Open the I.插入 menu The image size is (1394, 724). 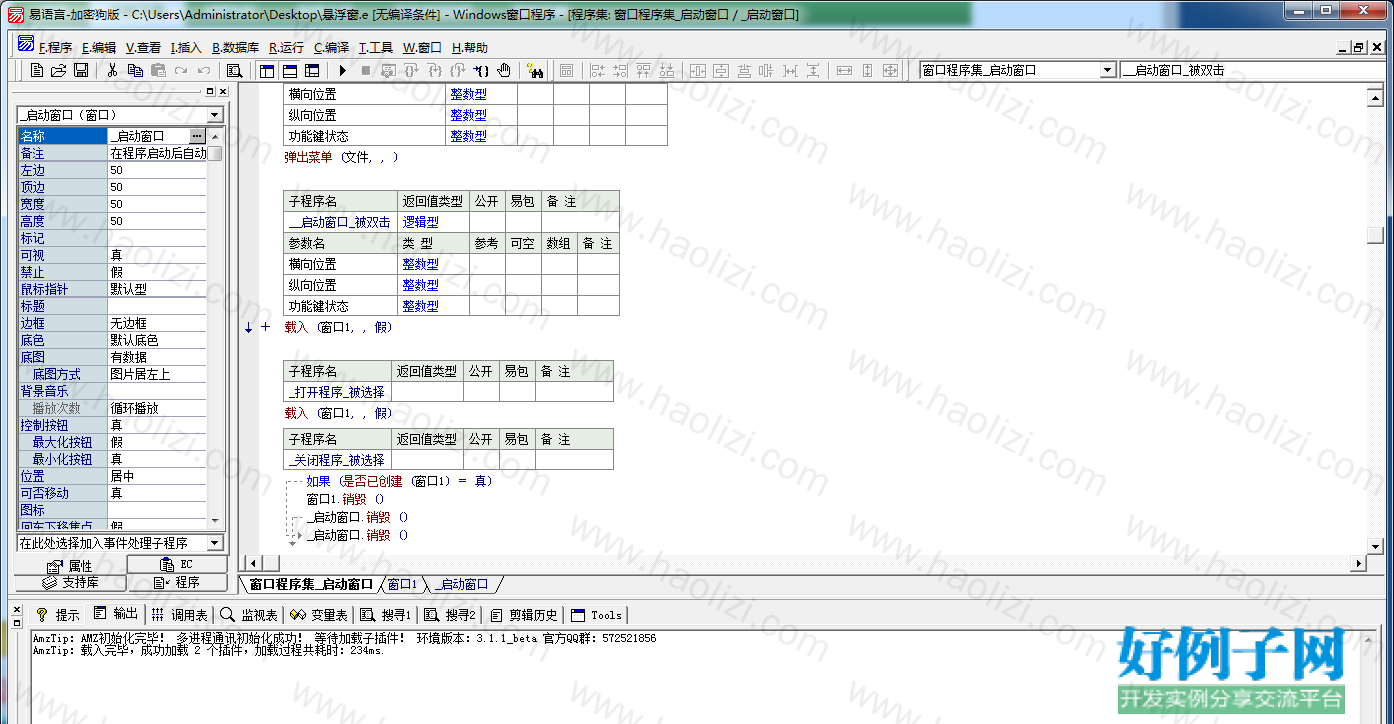pyautogui.click(x=186, y=47)
